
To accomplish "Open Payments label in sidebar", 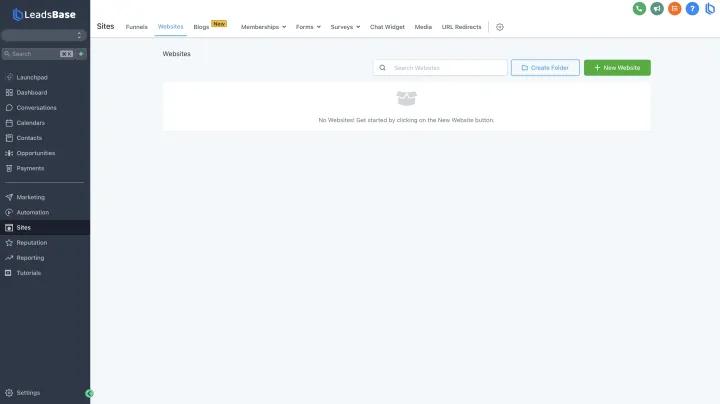I will [30, 168].
